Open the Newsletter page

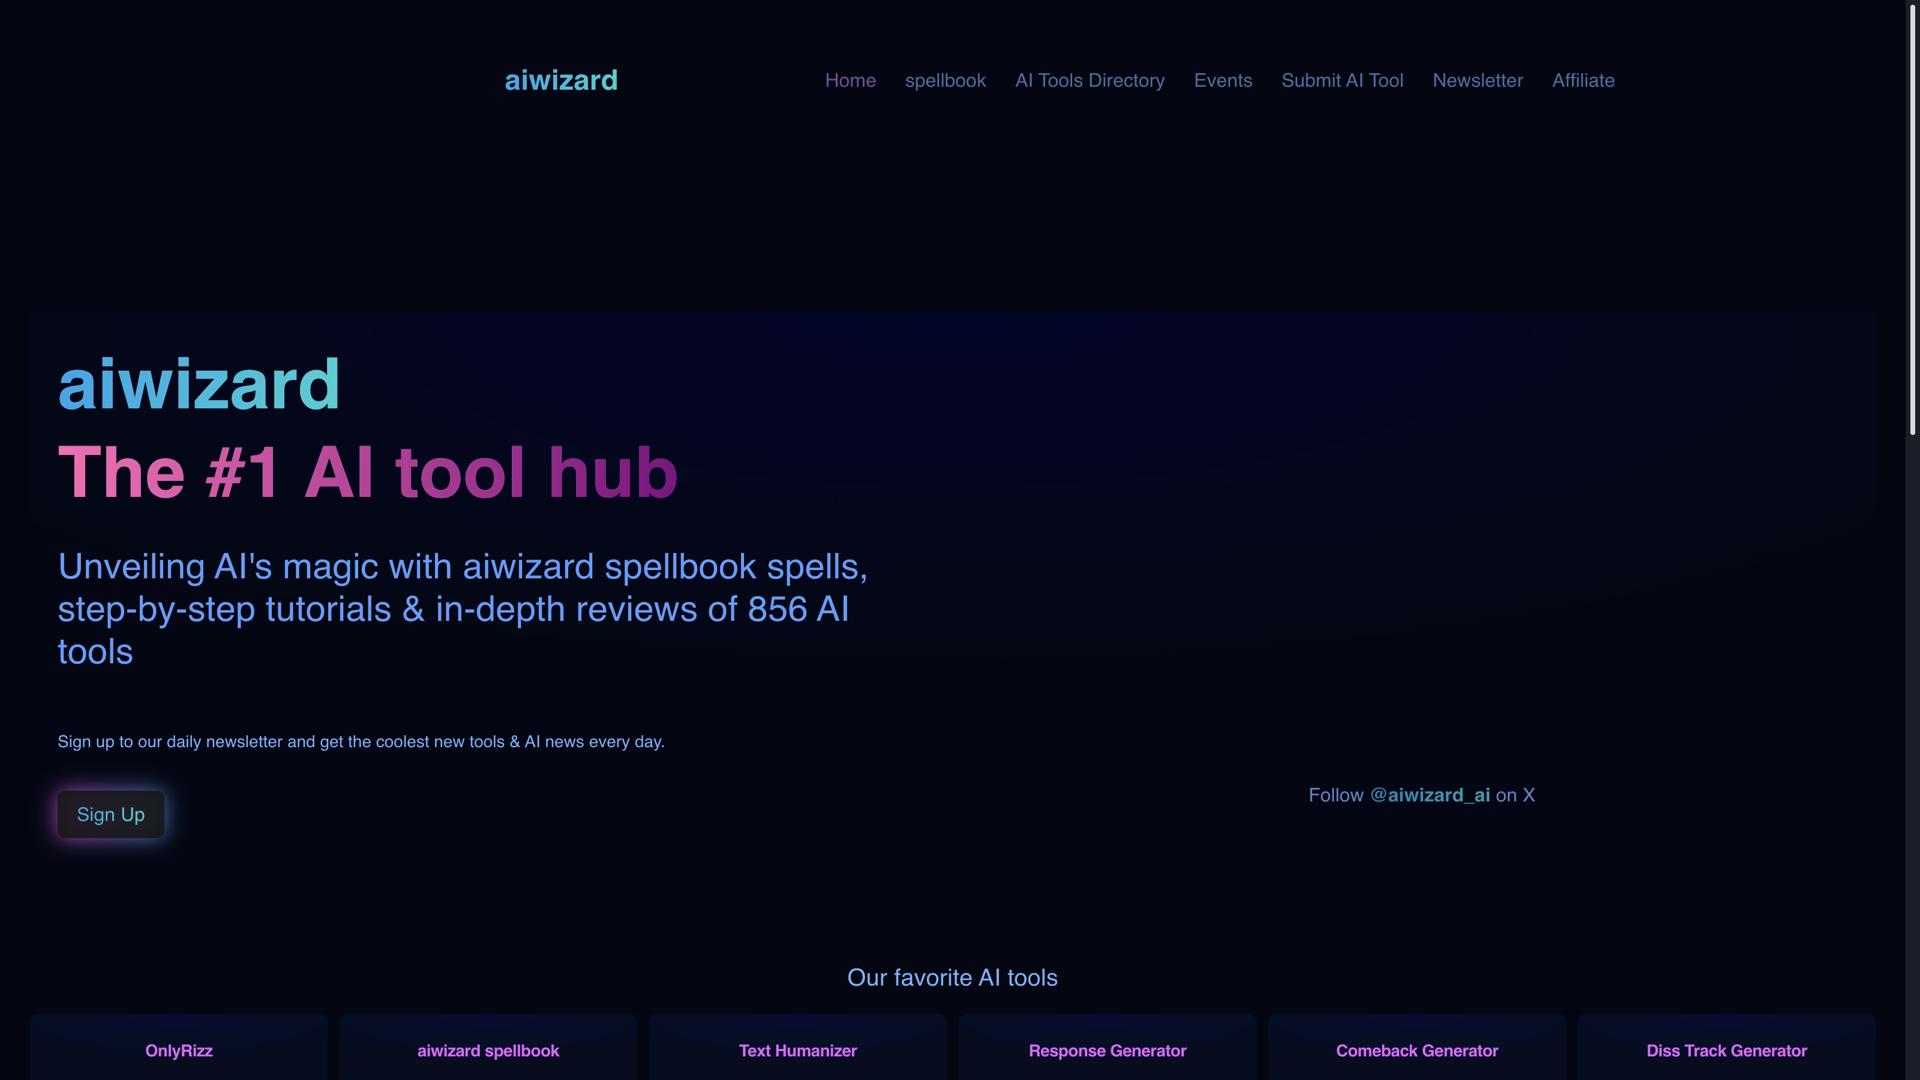1478,80
